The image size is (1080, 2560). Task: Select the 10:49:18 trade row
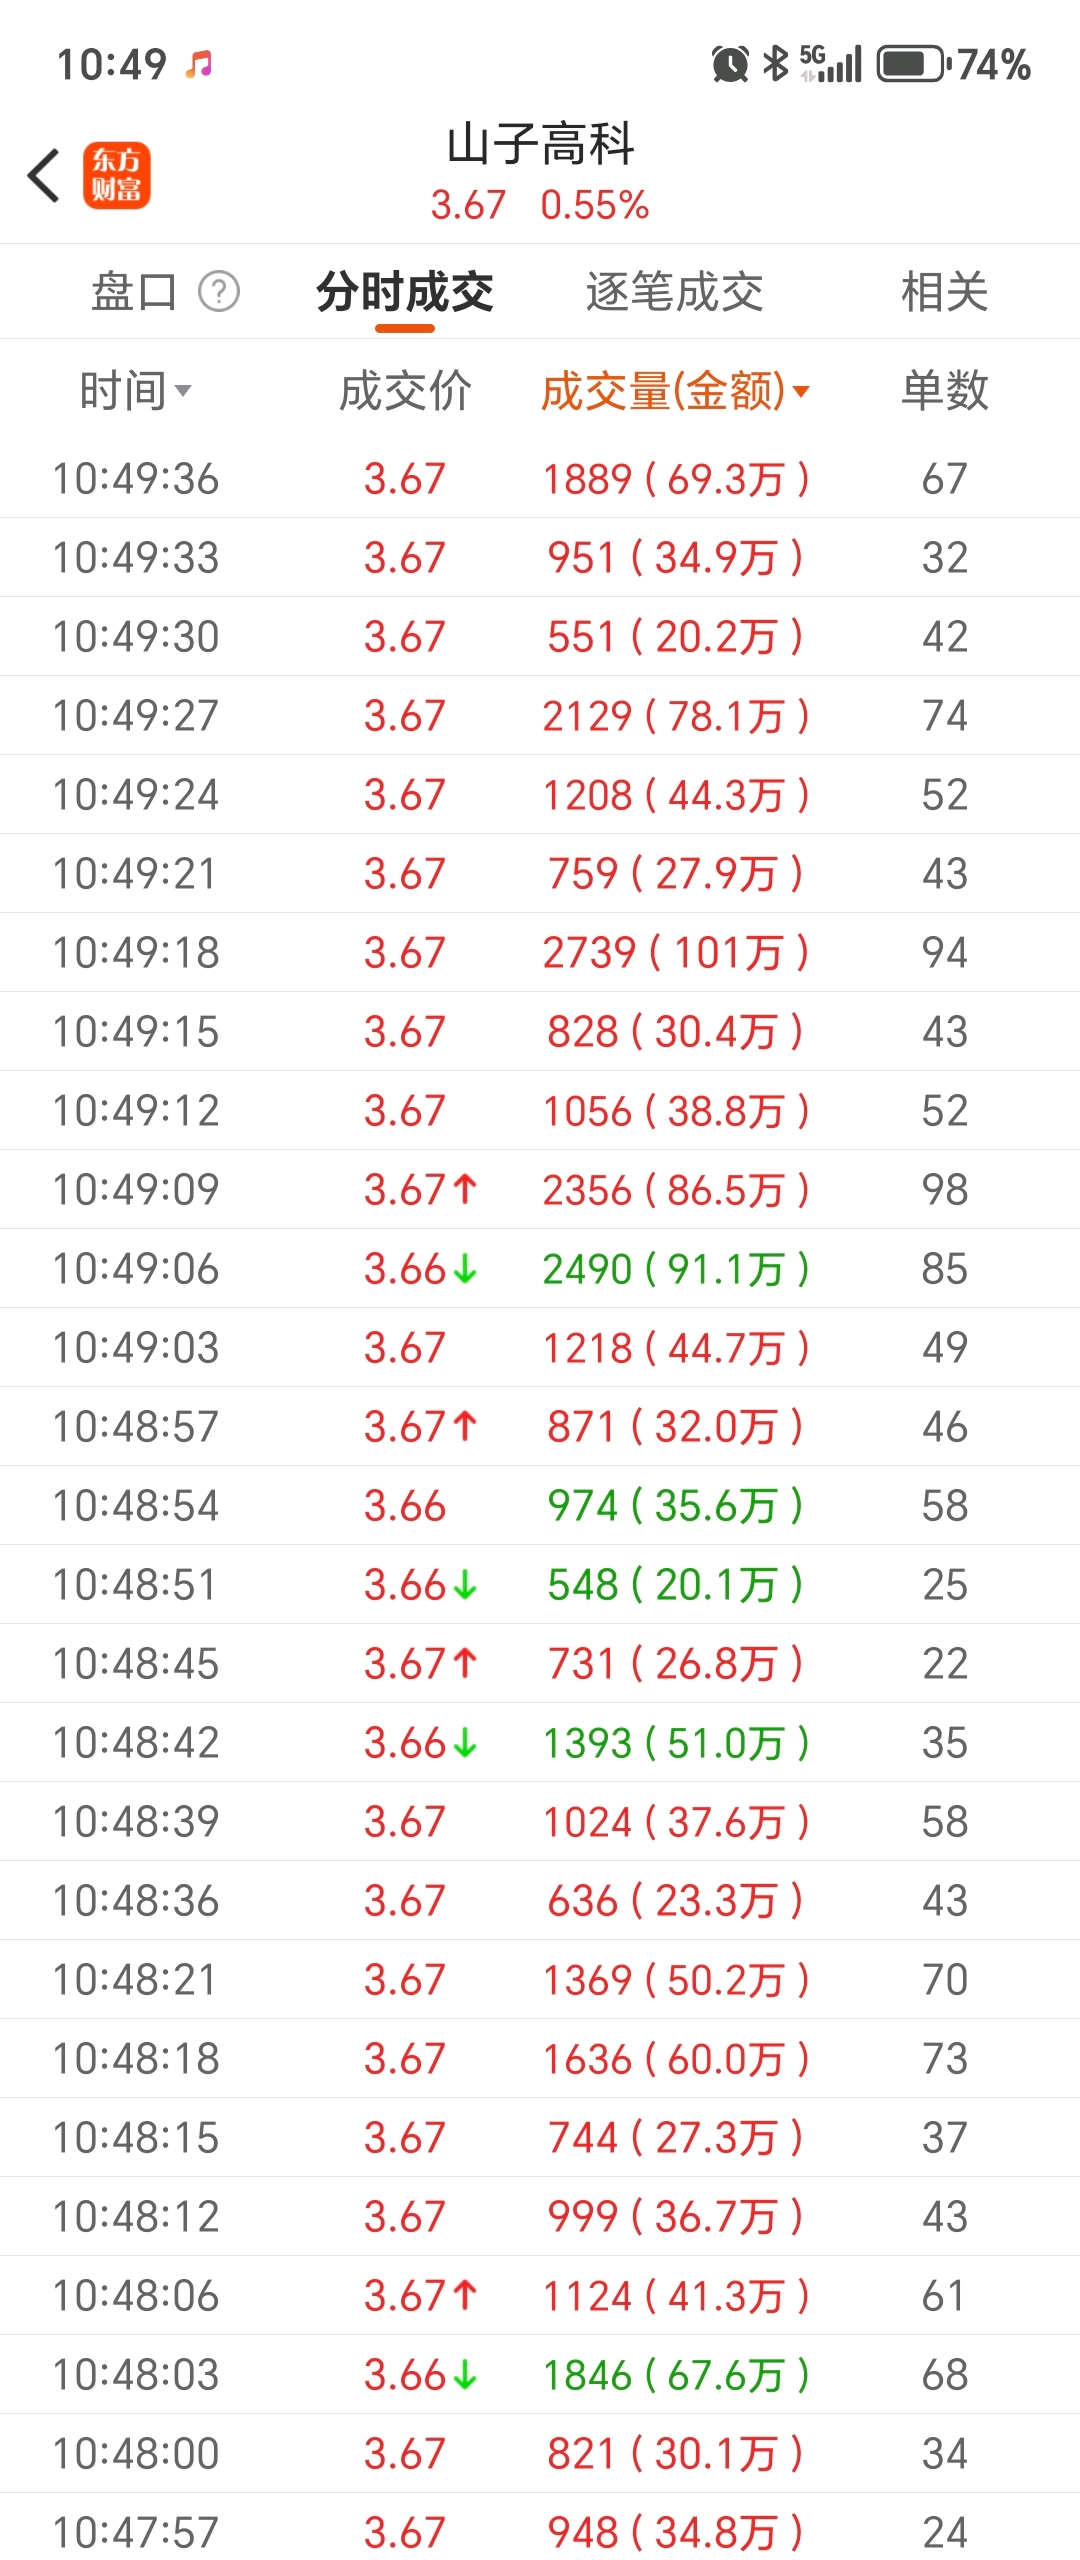tap(540, 952)
